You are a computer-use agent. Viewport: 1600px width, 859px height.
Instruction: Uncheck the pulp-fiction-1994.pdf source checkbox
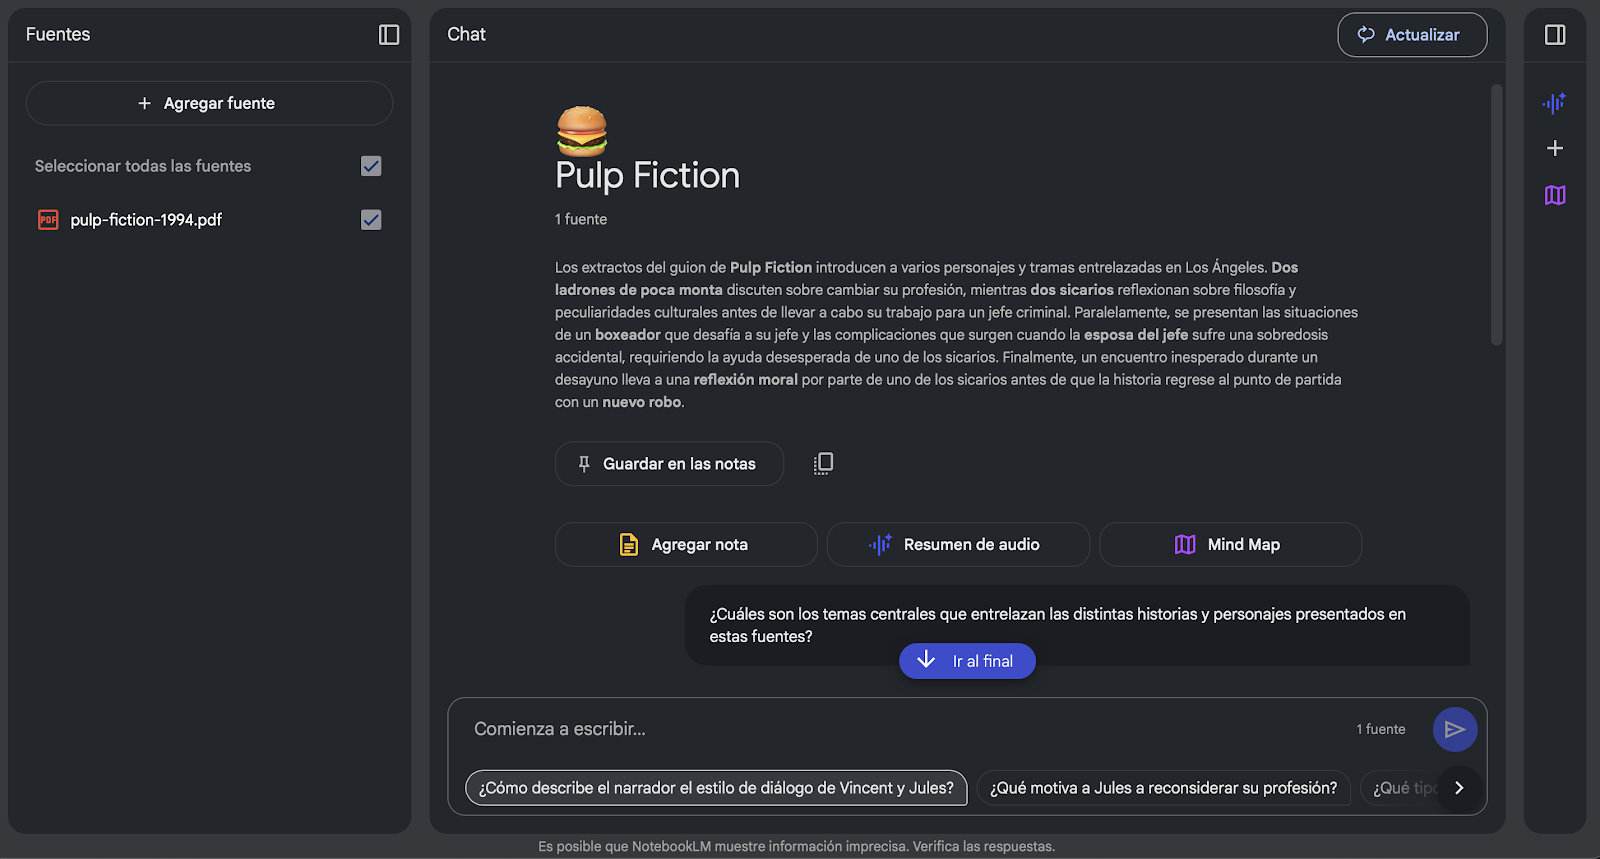(x=371, y=220)
